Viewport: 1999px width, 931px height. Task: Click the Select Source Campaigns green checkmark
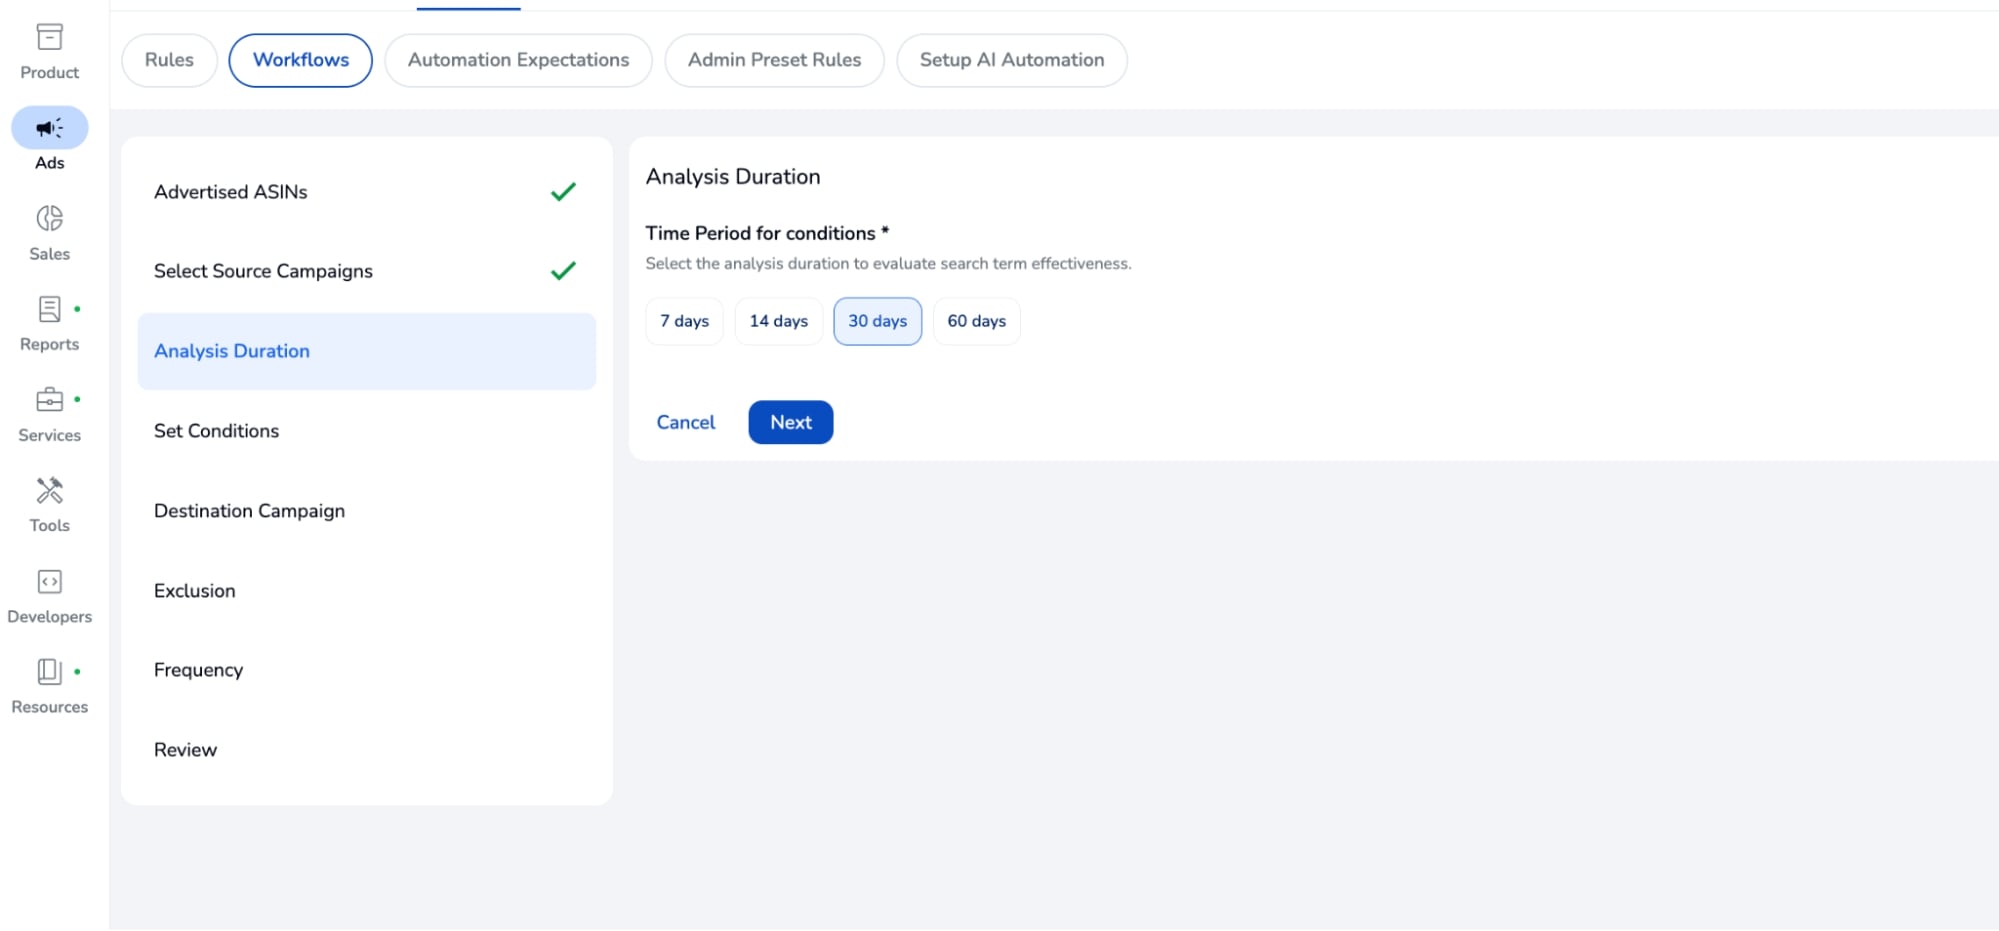[x=563, y=271]
